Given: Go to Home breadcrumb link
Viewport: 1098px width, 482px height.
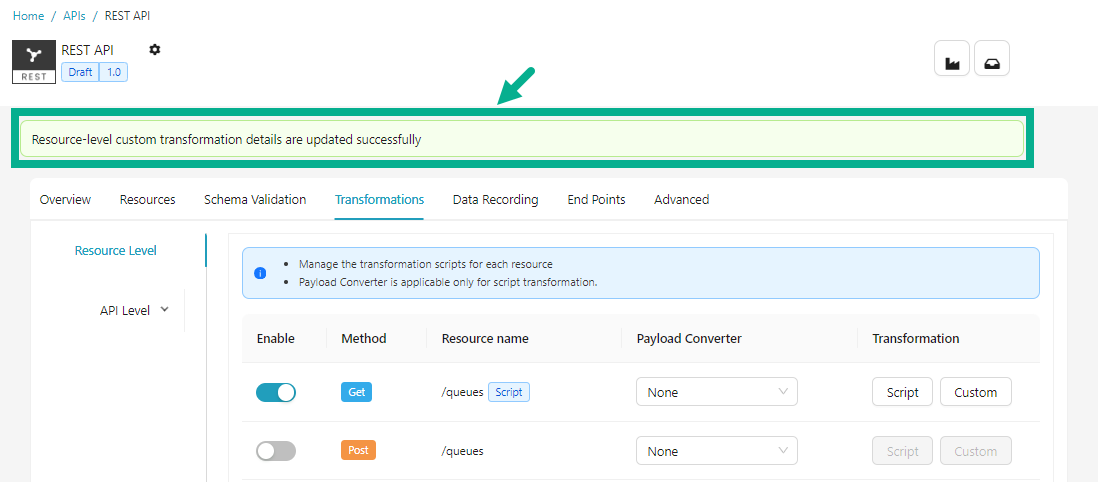Looking at the screenshot, I should [28, 16].
